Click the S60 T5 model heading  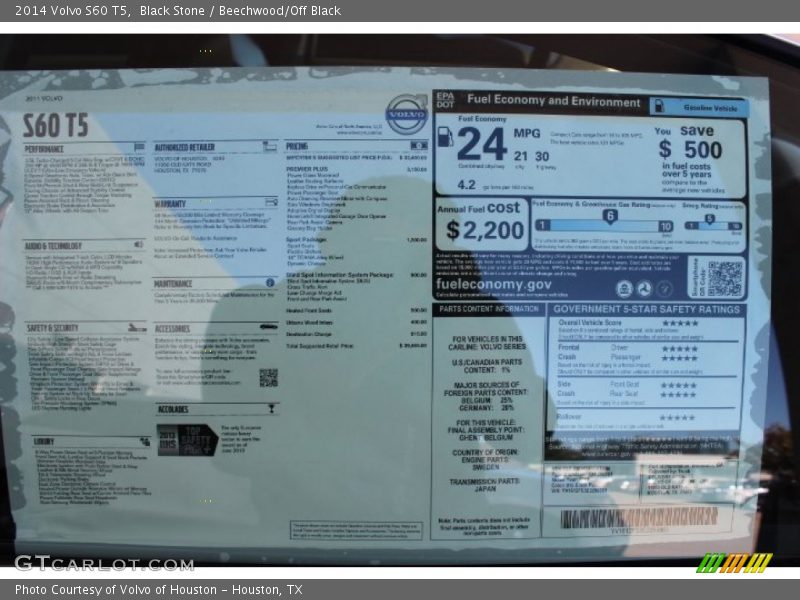pyautogui.click(x=56, y=125)
